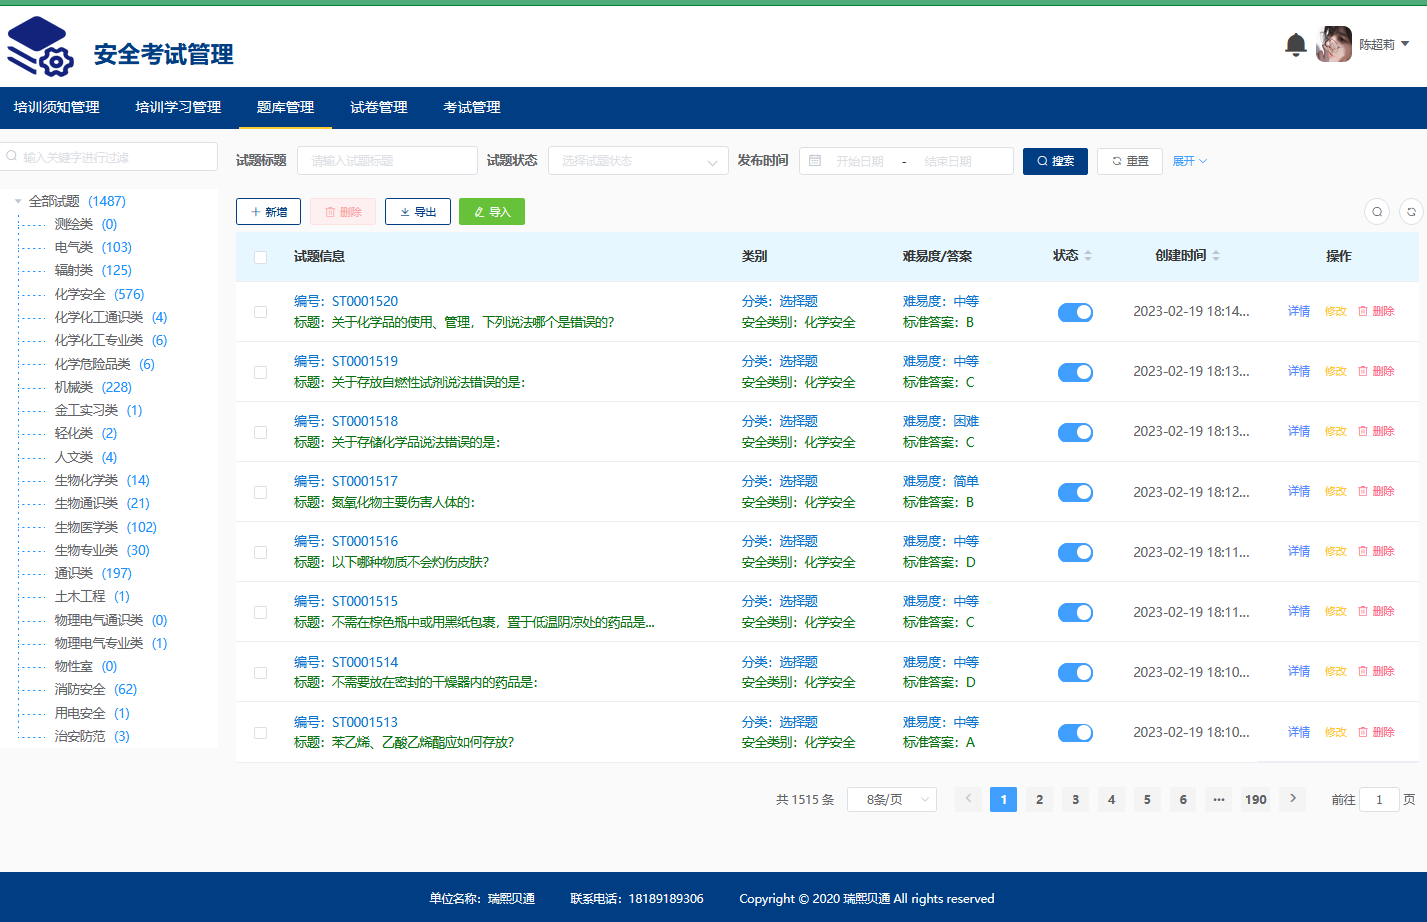Screen dimensions: 1427x922
Task: Click the user avatar photo
Action: 1334,44
